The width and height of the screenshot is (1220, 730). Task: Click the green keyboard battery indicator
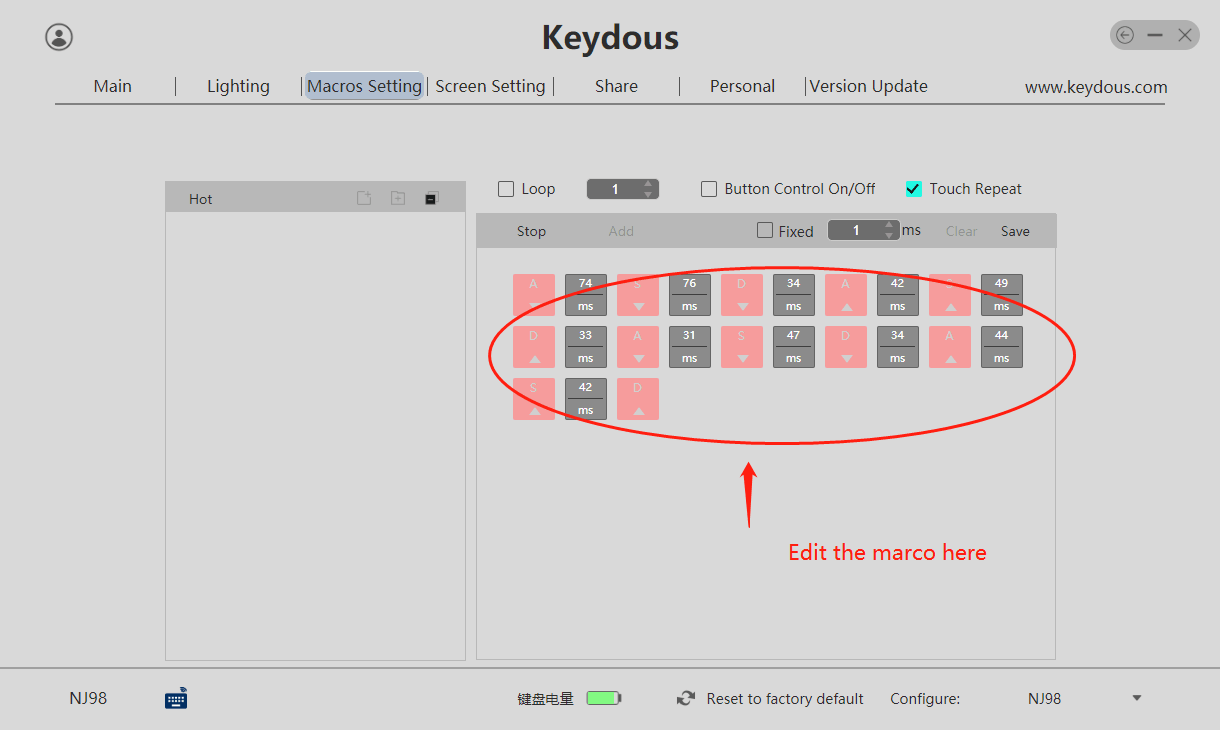603,698
